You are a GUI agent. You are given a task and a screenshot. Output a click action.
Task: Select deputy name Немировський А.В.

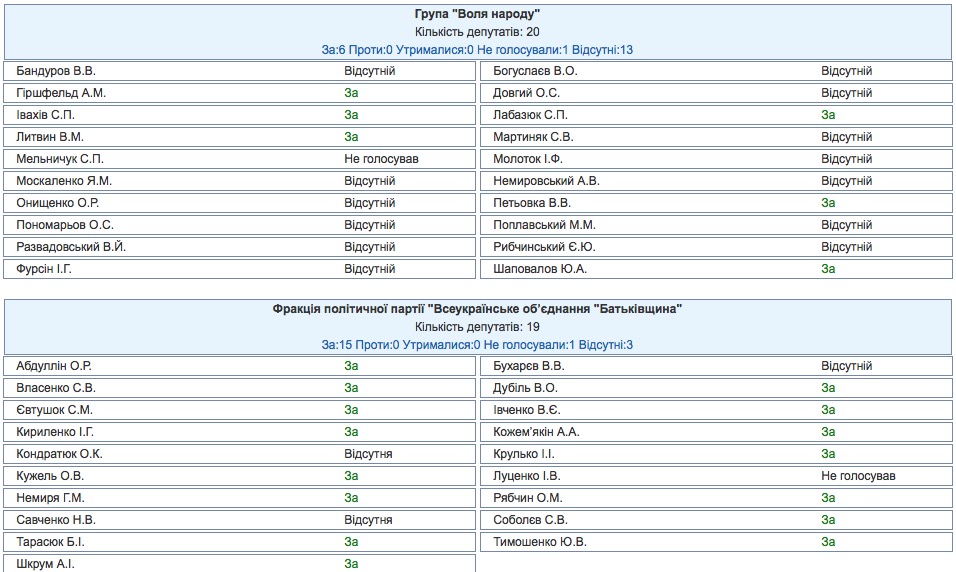coord(546,181)
